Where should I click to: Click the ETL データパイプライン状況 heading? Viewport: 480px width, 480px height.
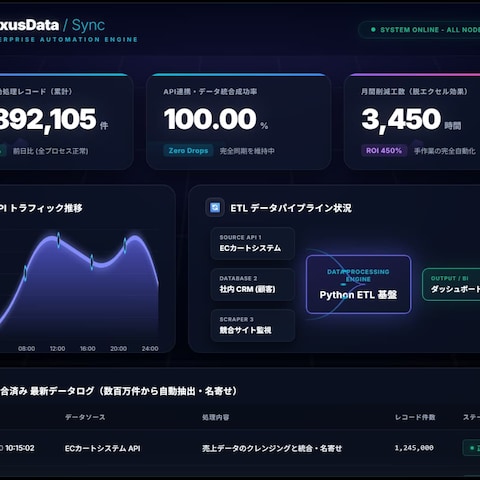point(291,208)
